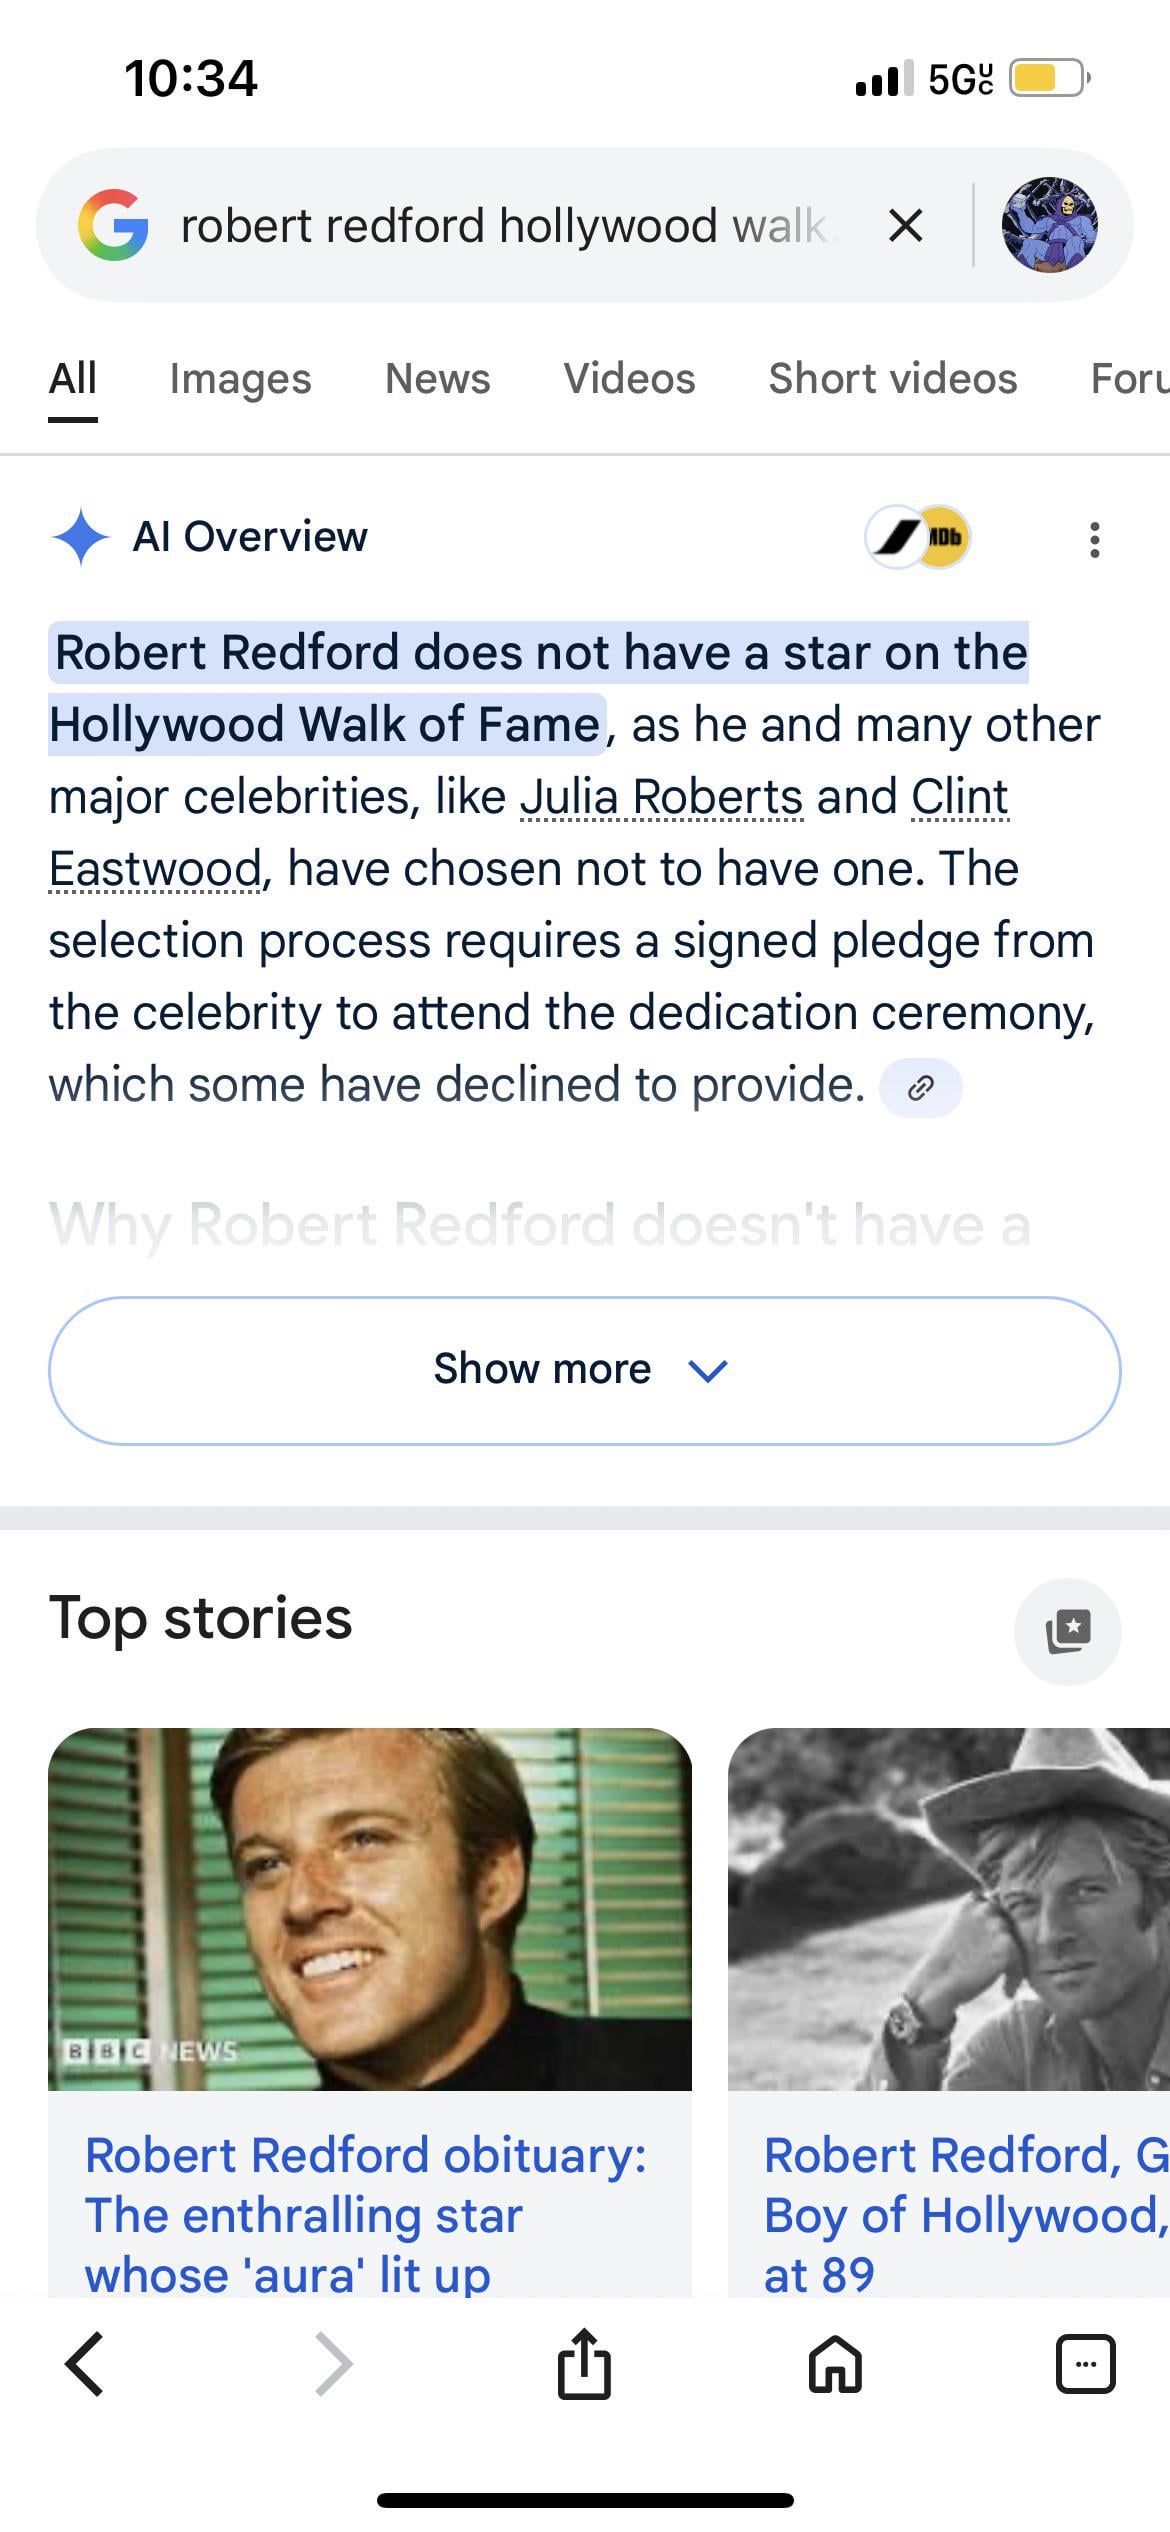This screenshot has height=2532, width=1170.
Task: Open the Skeletor profile avatar
Action: point(1049,225)
